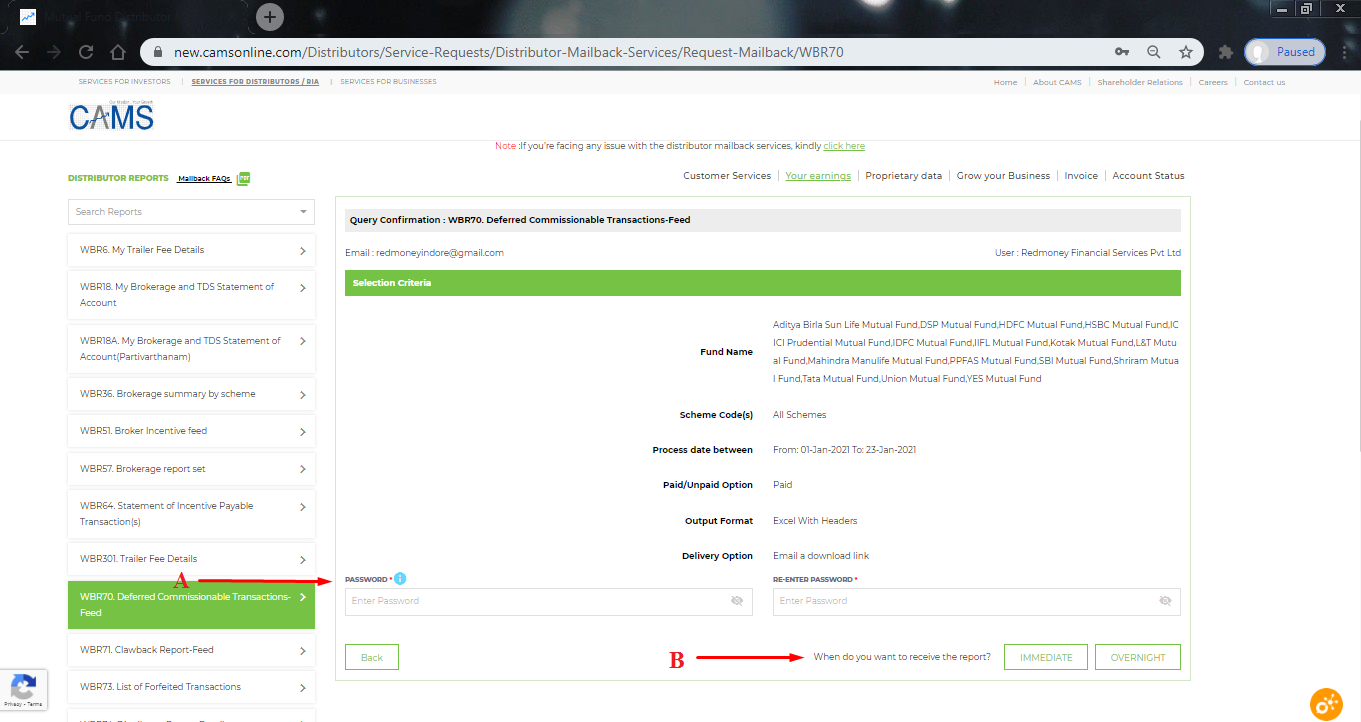Screen dimensions: 1361x722
Task: Open Account Status tab
Action: coord(1148,176)
